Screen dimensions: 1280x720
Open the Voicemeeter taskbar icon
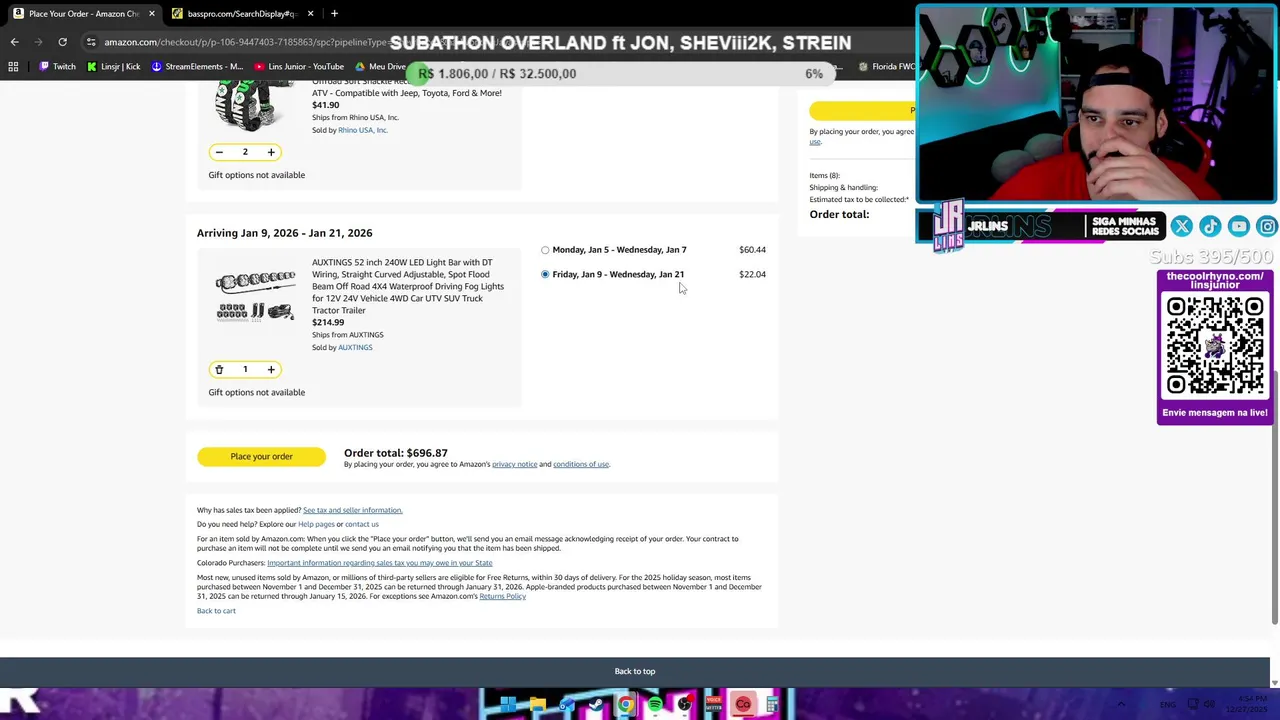[x=714, y=705]
